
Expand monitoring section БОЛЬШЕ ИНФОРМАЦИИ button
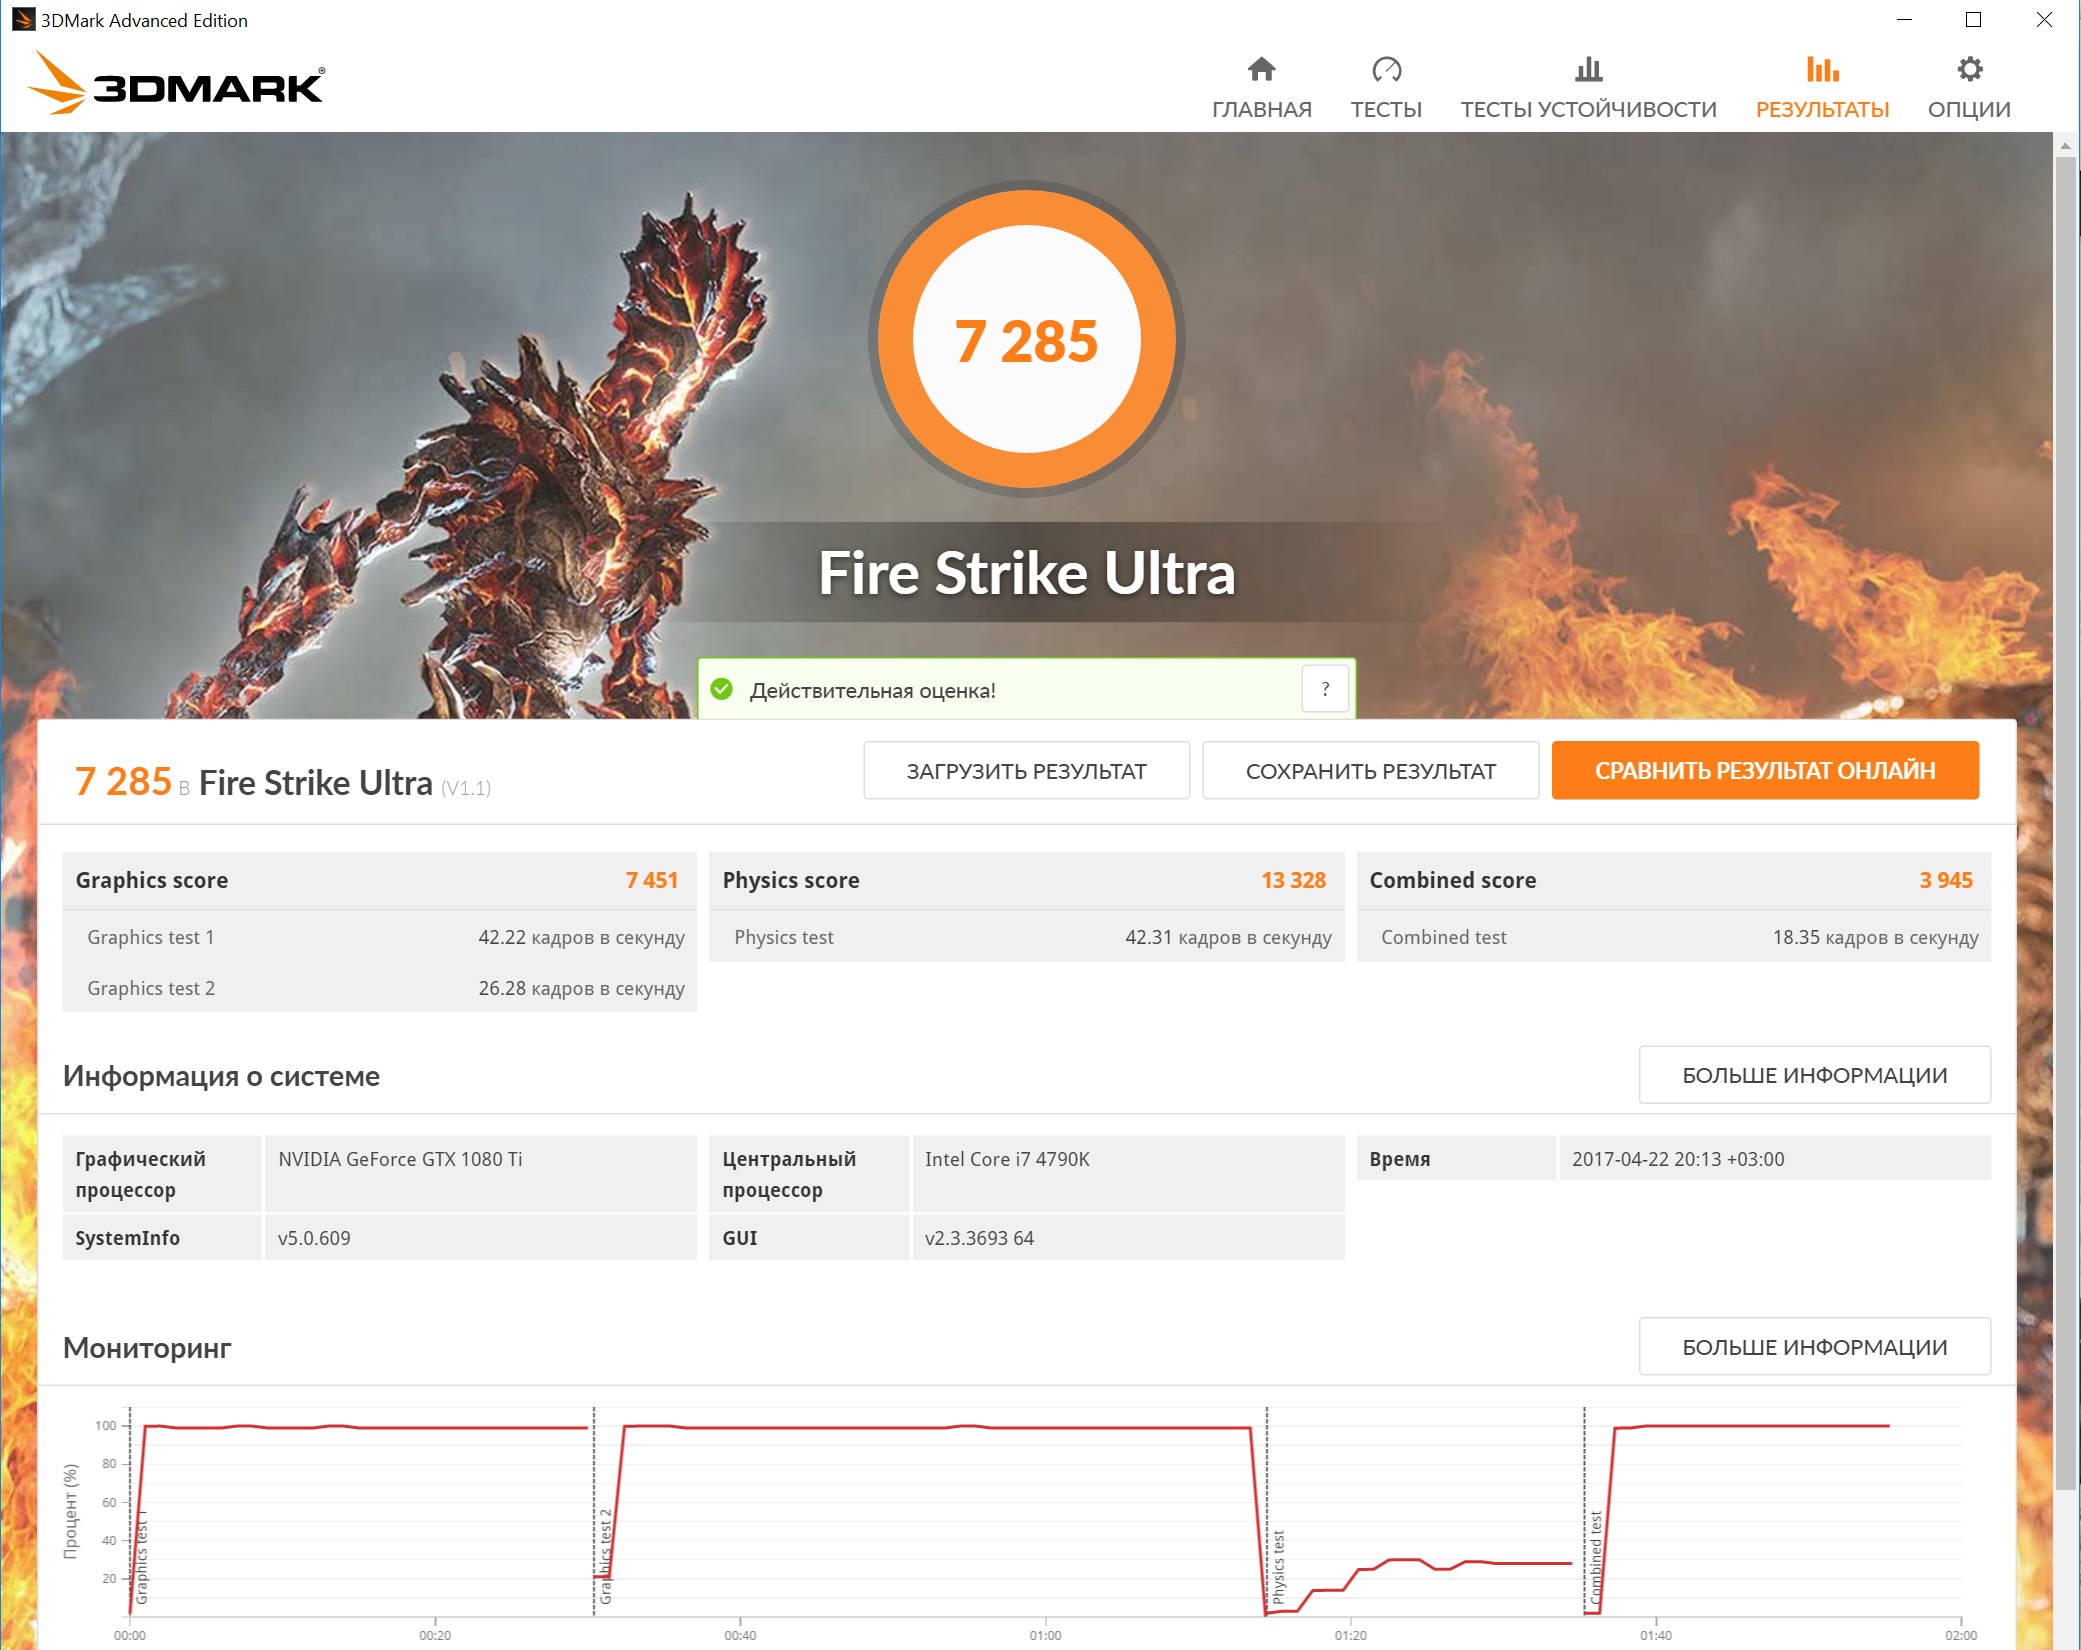pos(1814,1347)
